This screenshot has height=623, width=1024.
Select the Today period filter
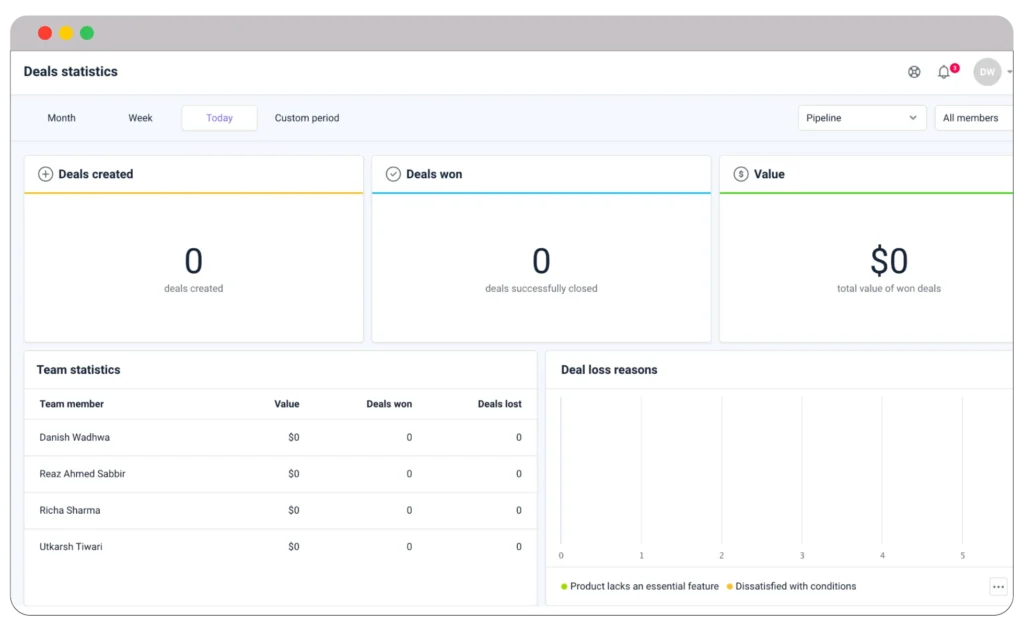pyautogui.click(x=219, y=117)
